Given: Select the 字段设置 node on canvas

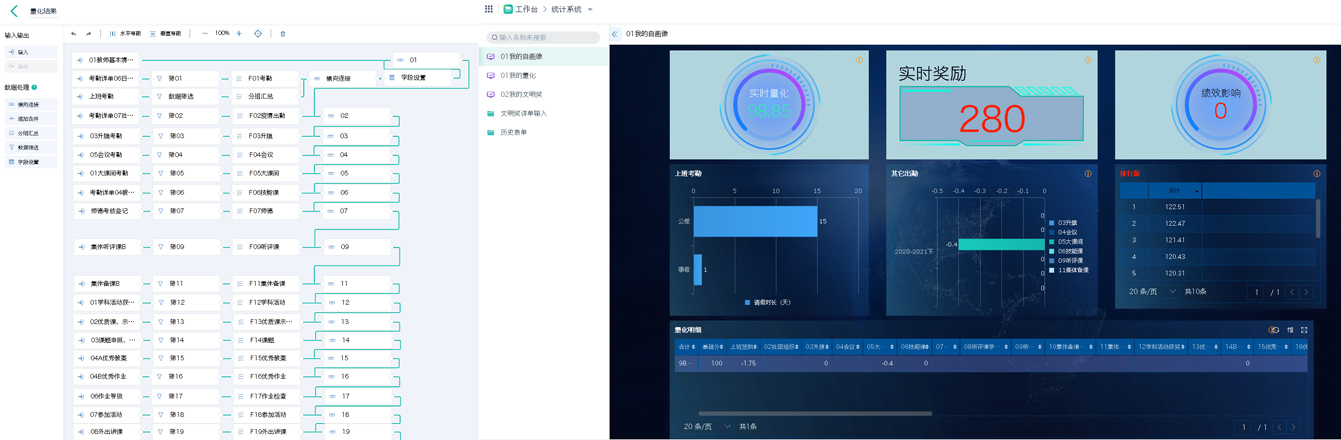Looking at the screenshot, I should click(x=420, y=78).
